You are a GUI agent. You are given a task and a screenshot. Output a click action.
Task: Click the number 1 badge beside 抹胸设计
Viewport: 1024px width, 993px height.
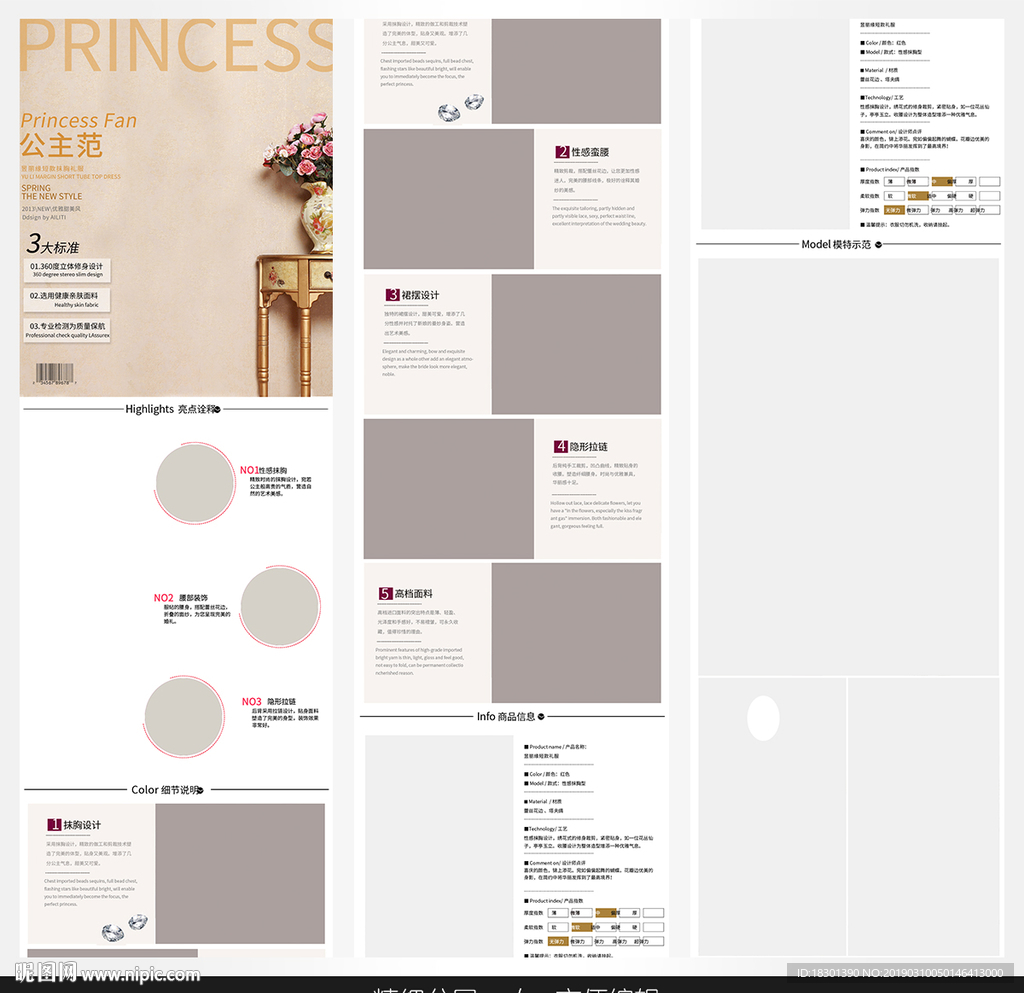click(54, 825)
